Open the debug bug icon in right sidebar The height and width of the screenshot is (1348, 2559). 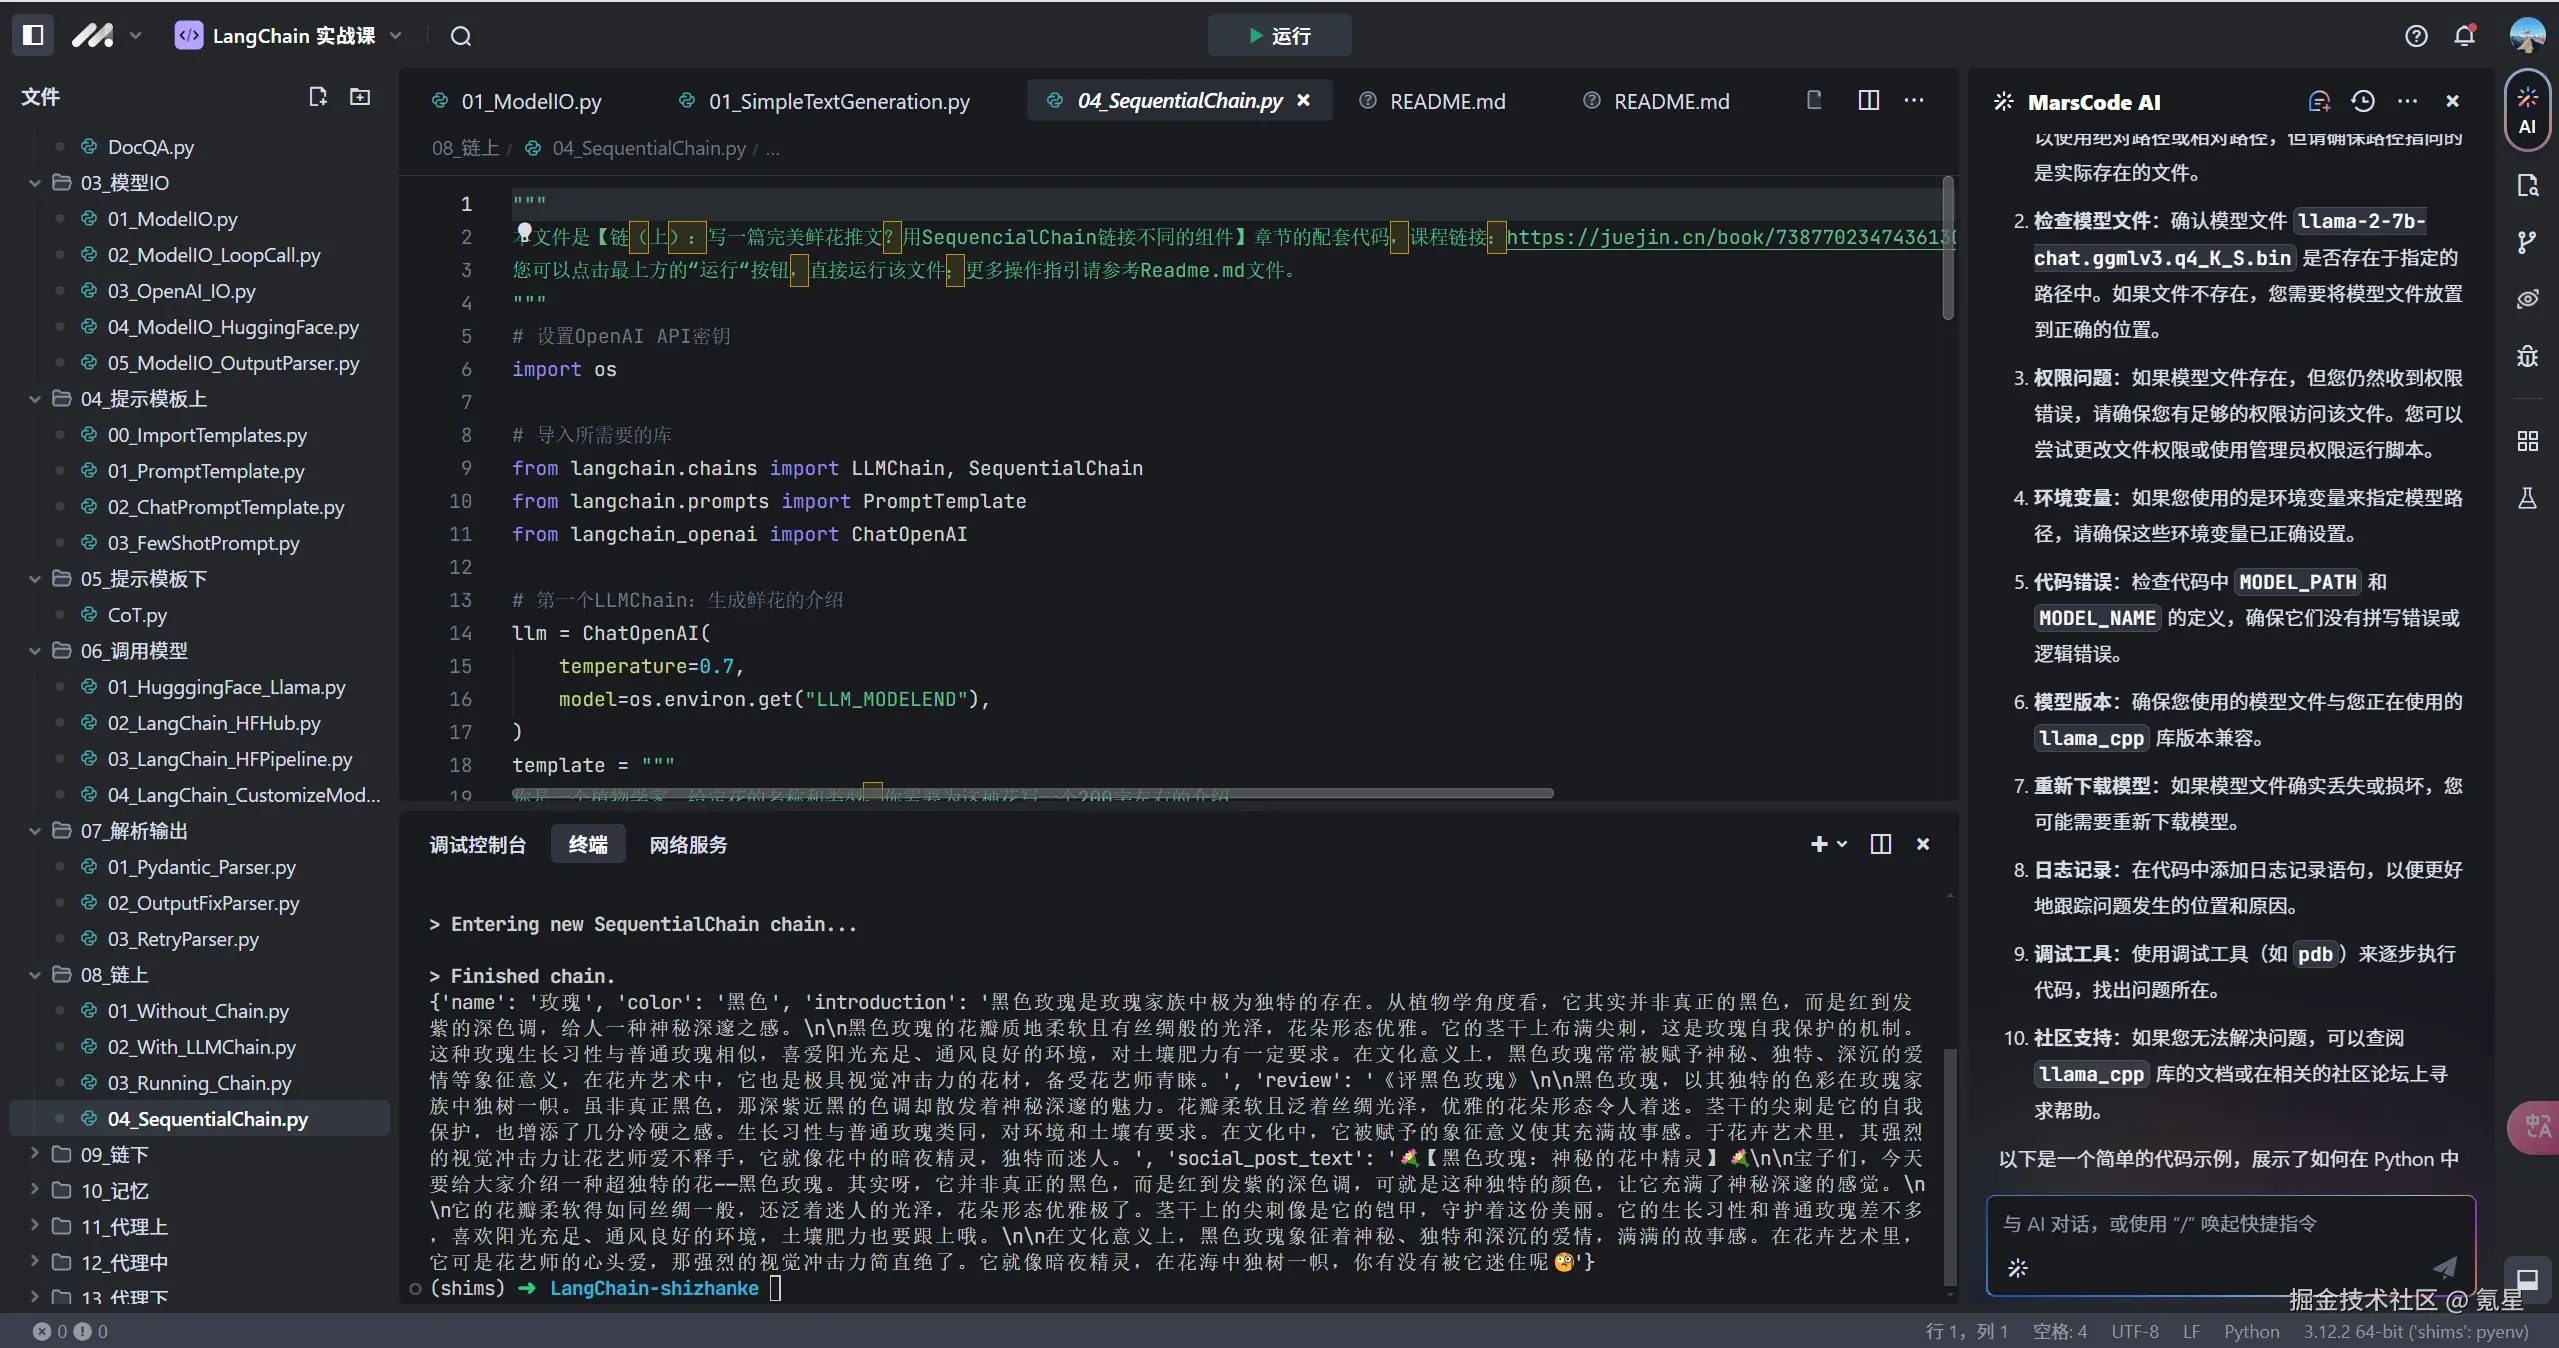point(2527,357)
